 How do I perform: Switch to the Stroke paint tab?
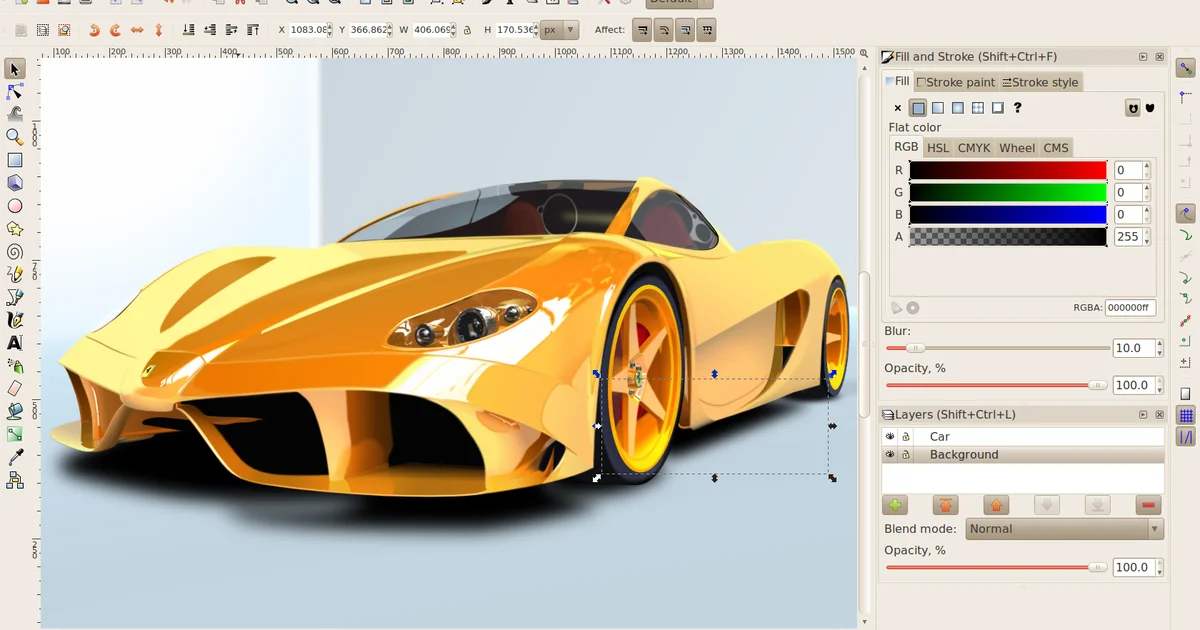click(956, 82)
